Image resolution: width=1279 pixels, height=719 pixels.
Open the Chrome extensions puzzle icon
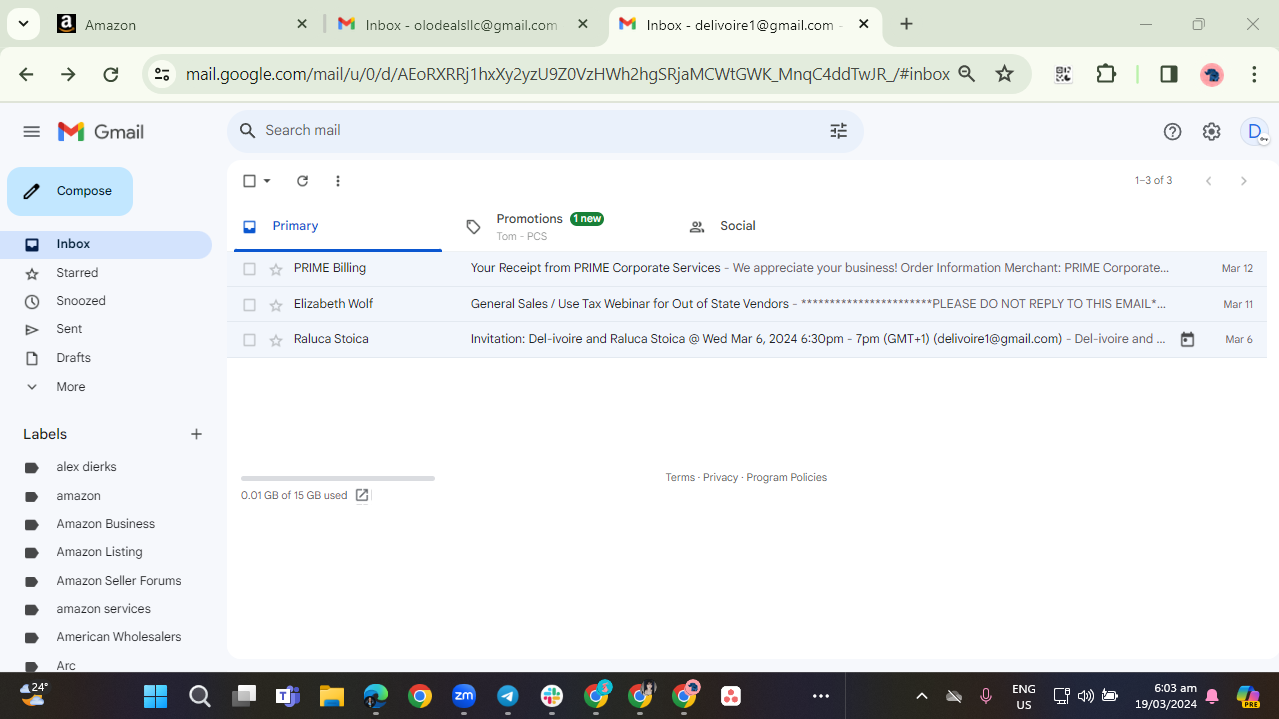point(1106,74)
